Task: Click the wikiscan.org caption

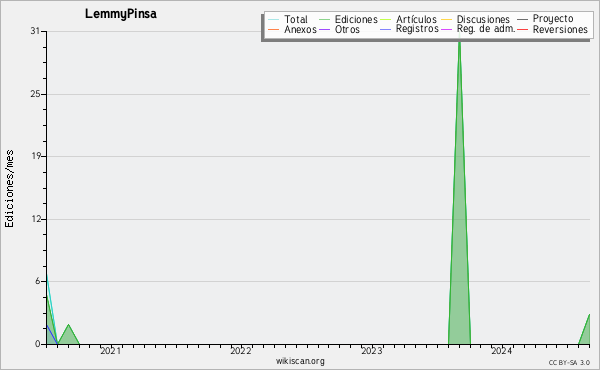Action: click(300, 361)
